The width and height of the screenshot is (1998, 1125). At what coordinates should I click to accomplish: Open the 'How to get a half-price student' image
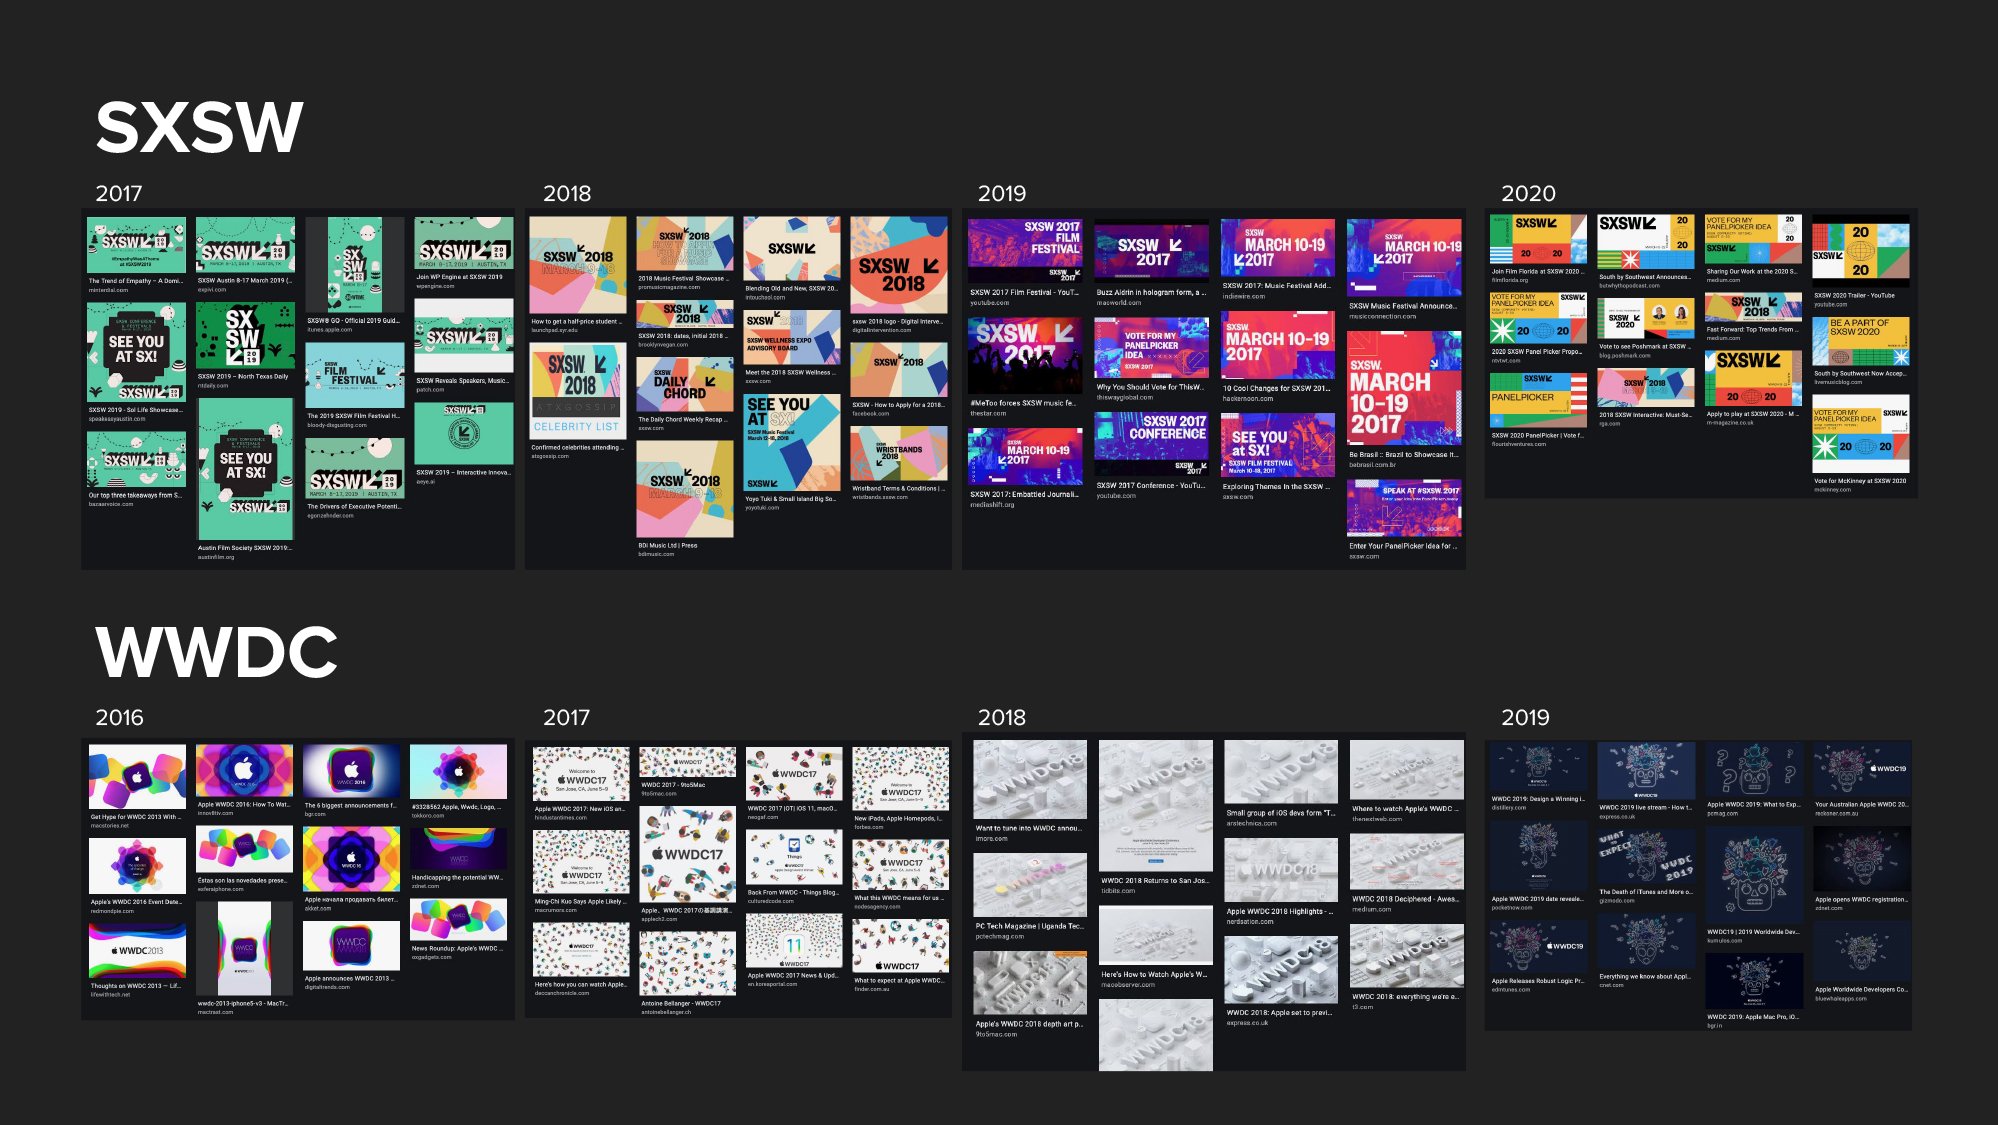click(x=578, y=265)
